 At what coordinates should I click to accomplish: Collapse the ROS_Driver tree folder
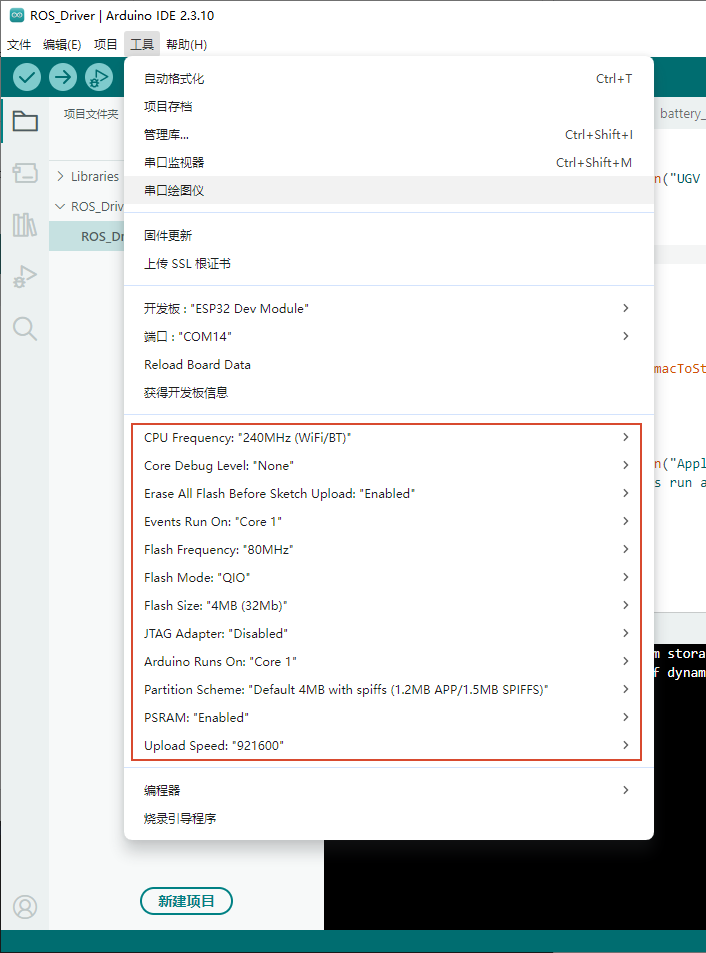click(x=88, y=207)
